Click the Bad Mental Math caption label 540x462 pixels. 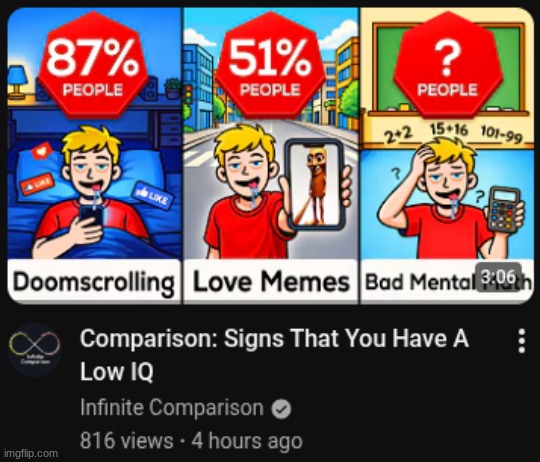click(x=447, y=282)
